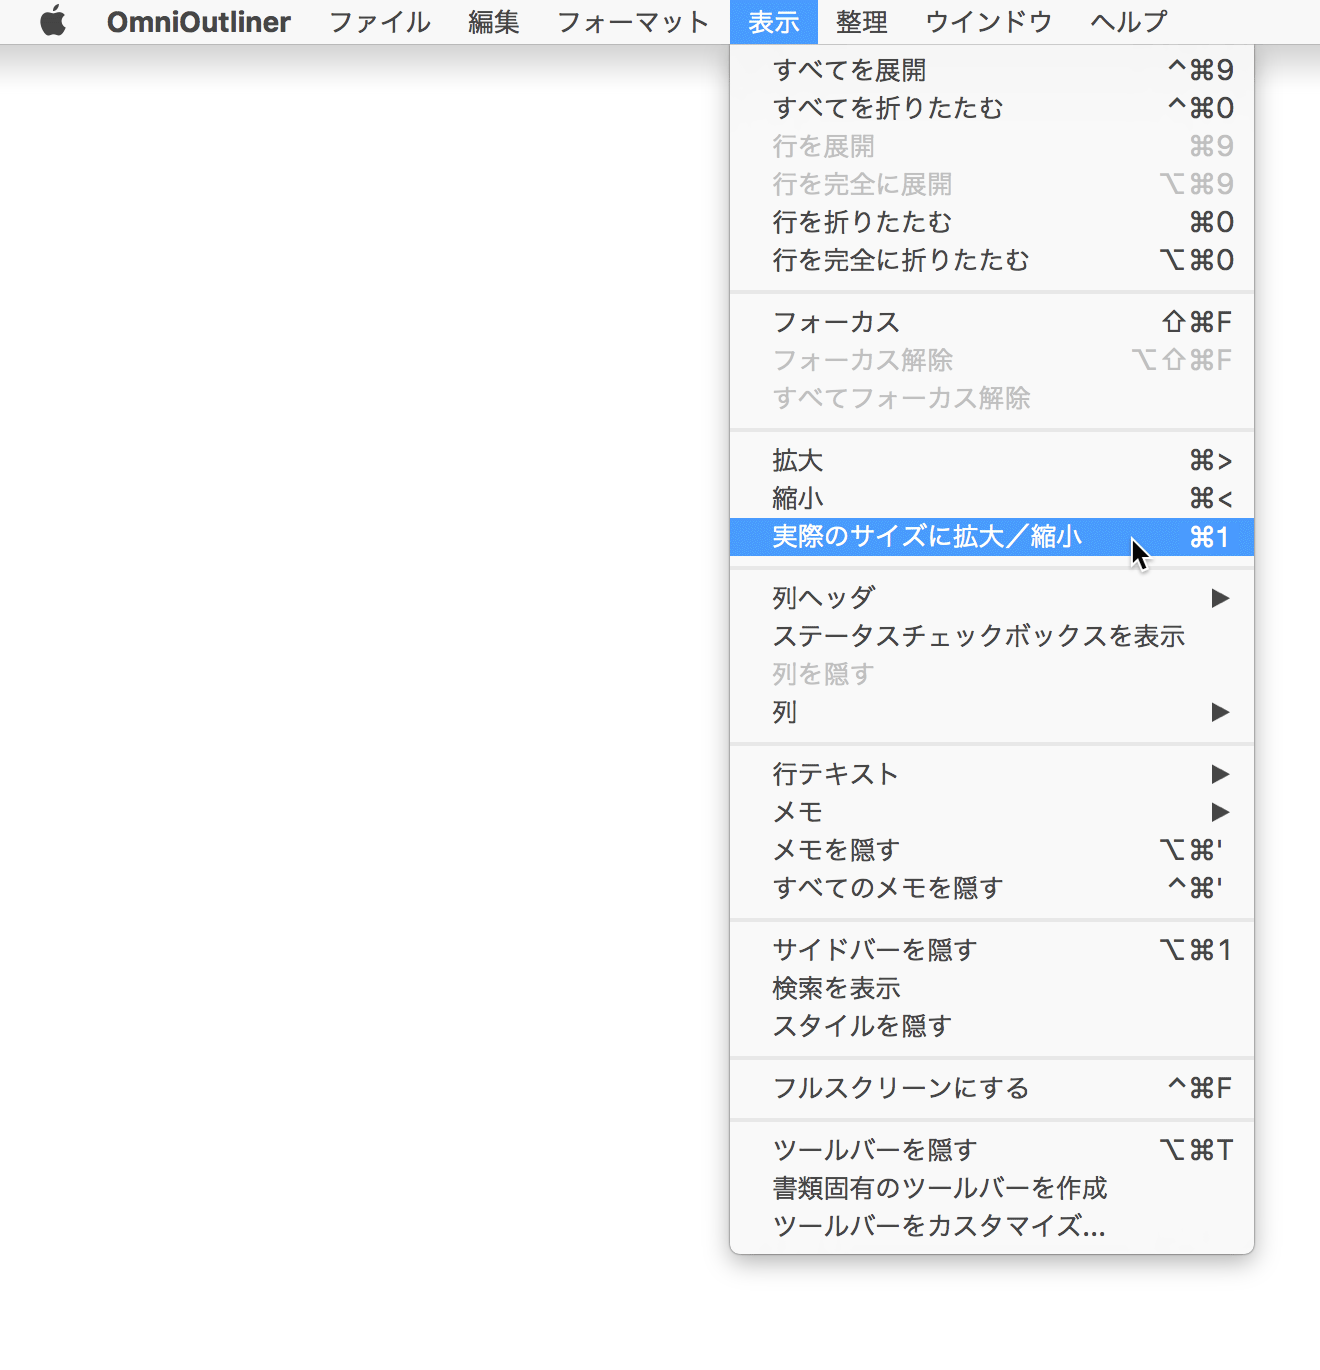This screenshot has height=1370, width=1320.
Task: Toggle ステータスチェックボックスを表示
Action: 992,636
